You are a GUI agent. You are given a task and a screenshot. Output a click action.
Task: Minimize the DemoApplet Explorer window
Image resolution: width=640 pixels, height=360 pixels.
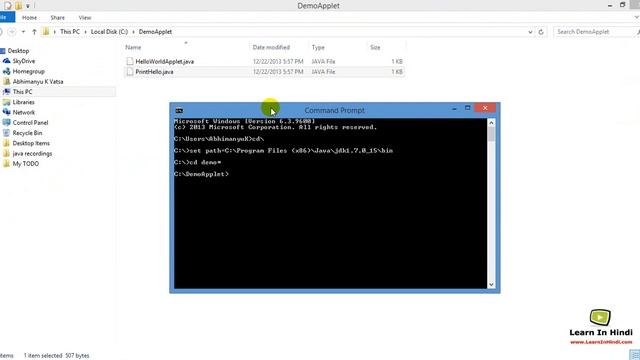(x=610, y=5)
